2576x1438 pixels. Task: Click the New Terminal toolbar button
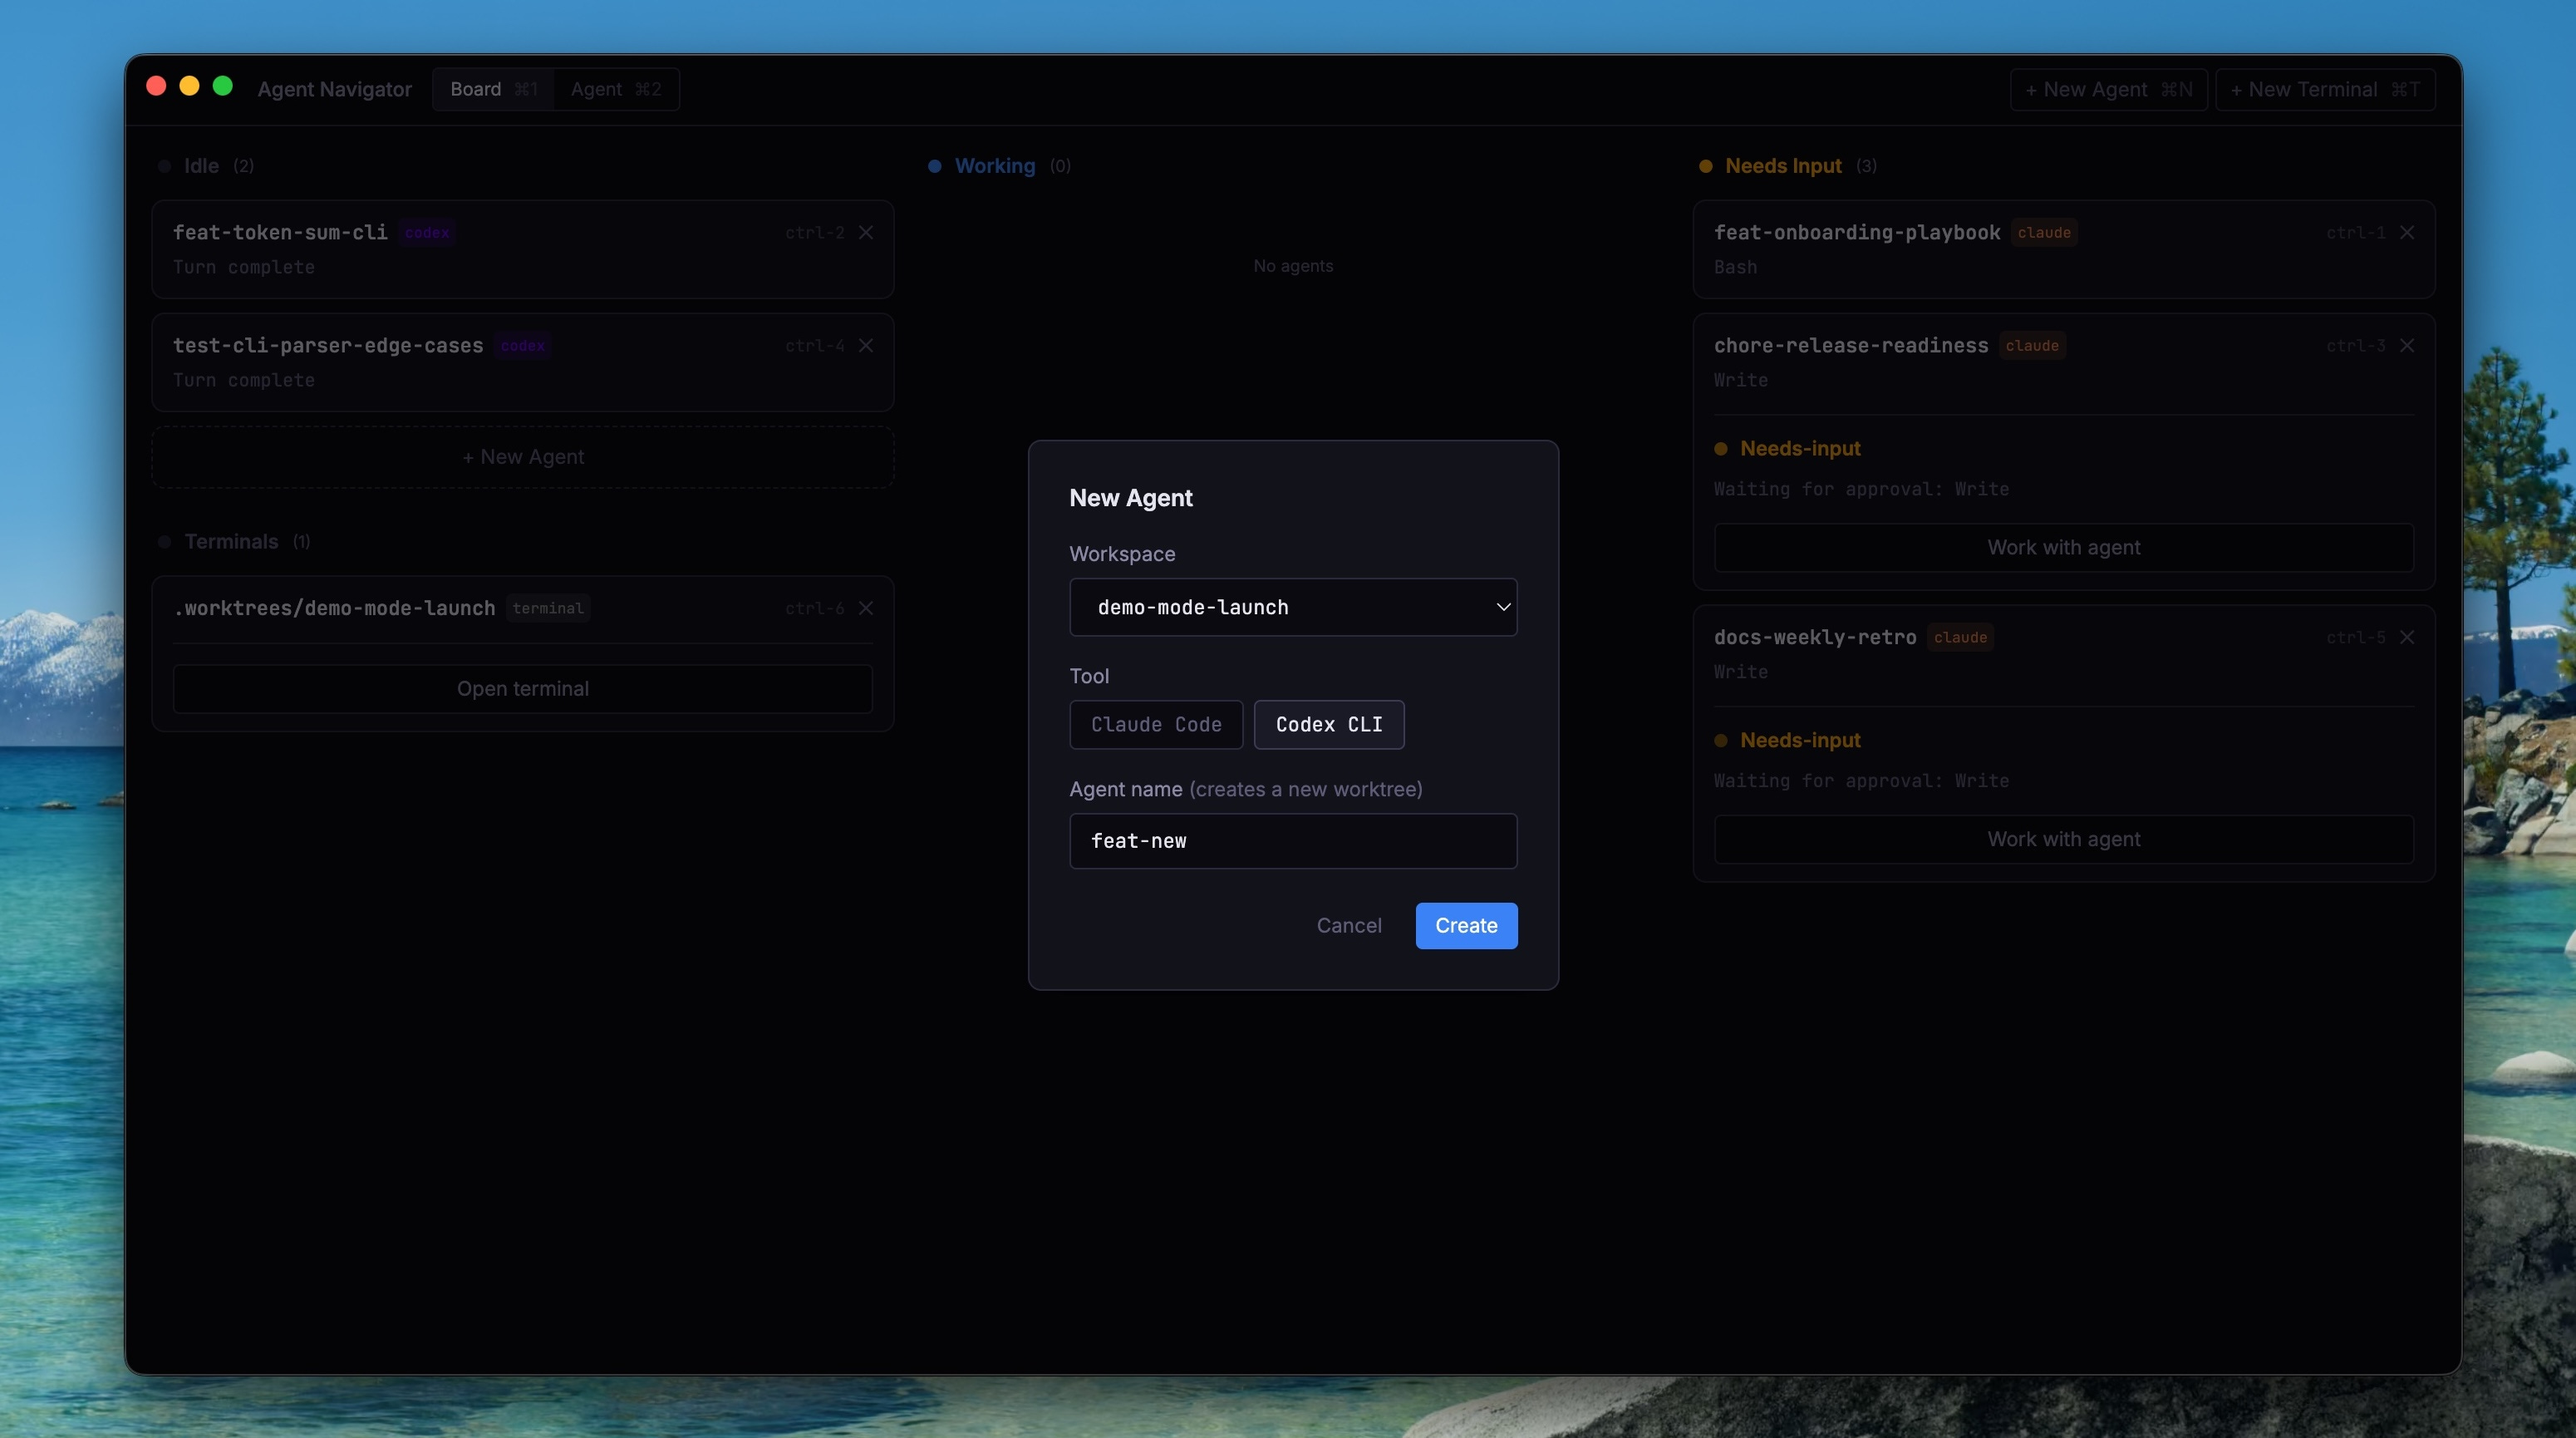(2324, 89)
